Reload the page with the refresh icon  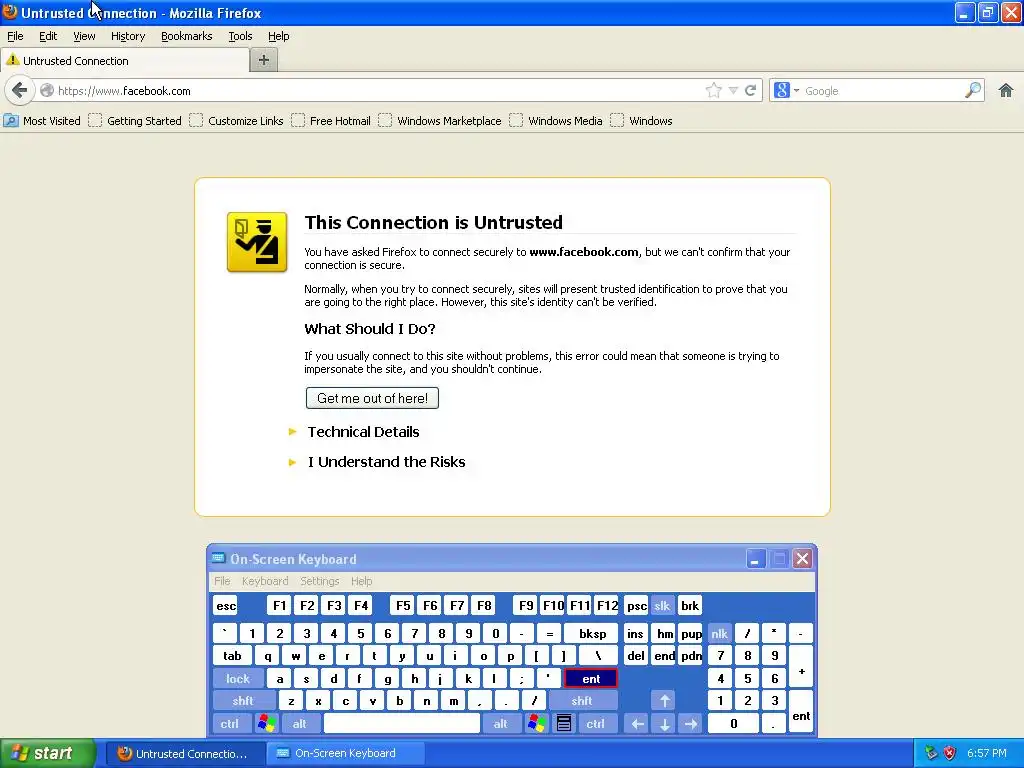(750, 91)
